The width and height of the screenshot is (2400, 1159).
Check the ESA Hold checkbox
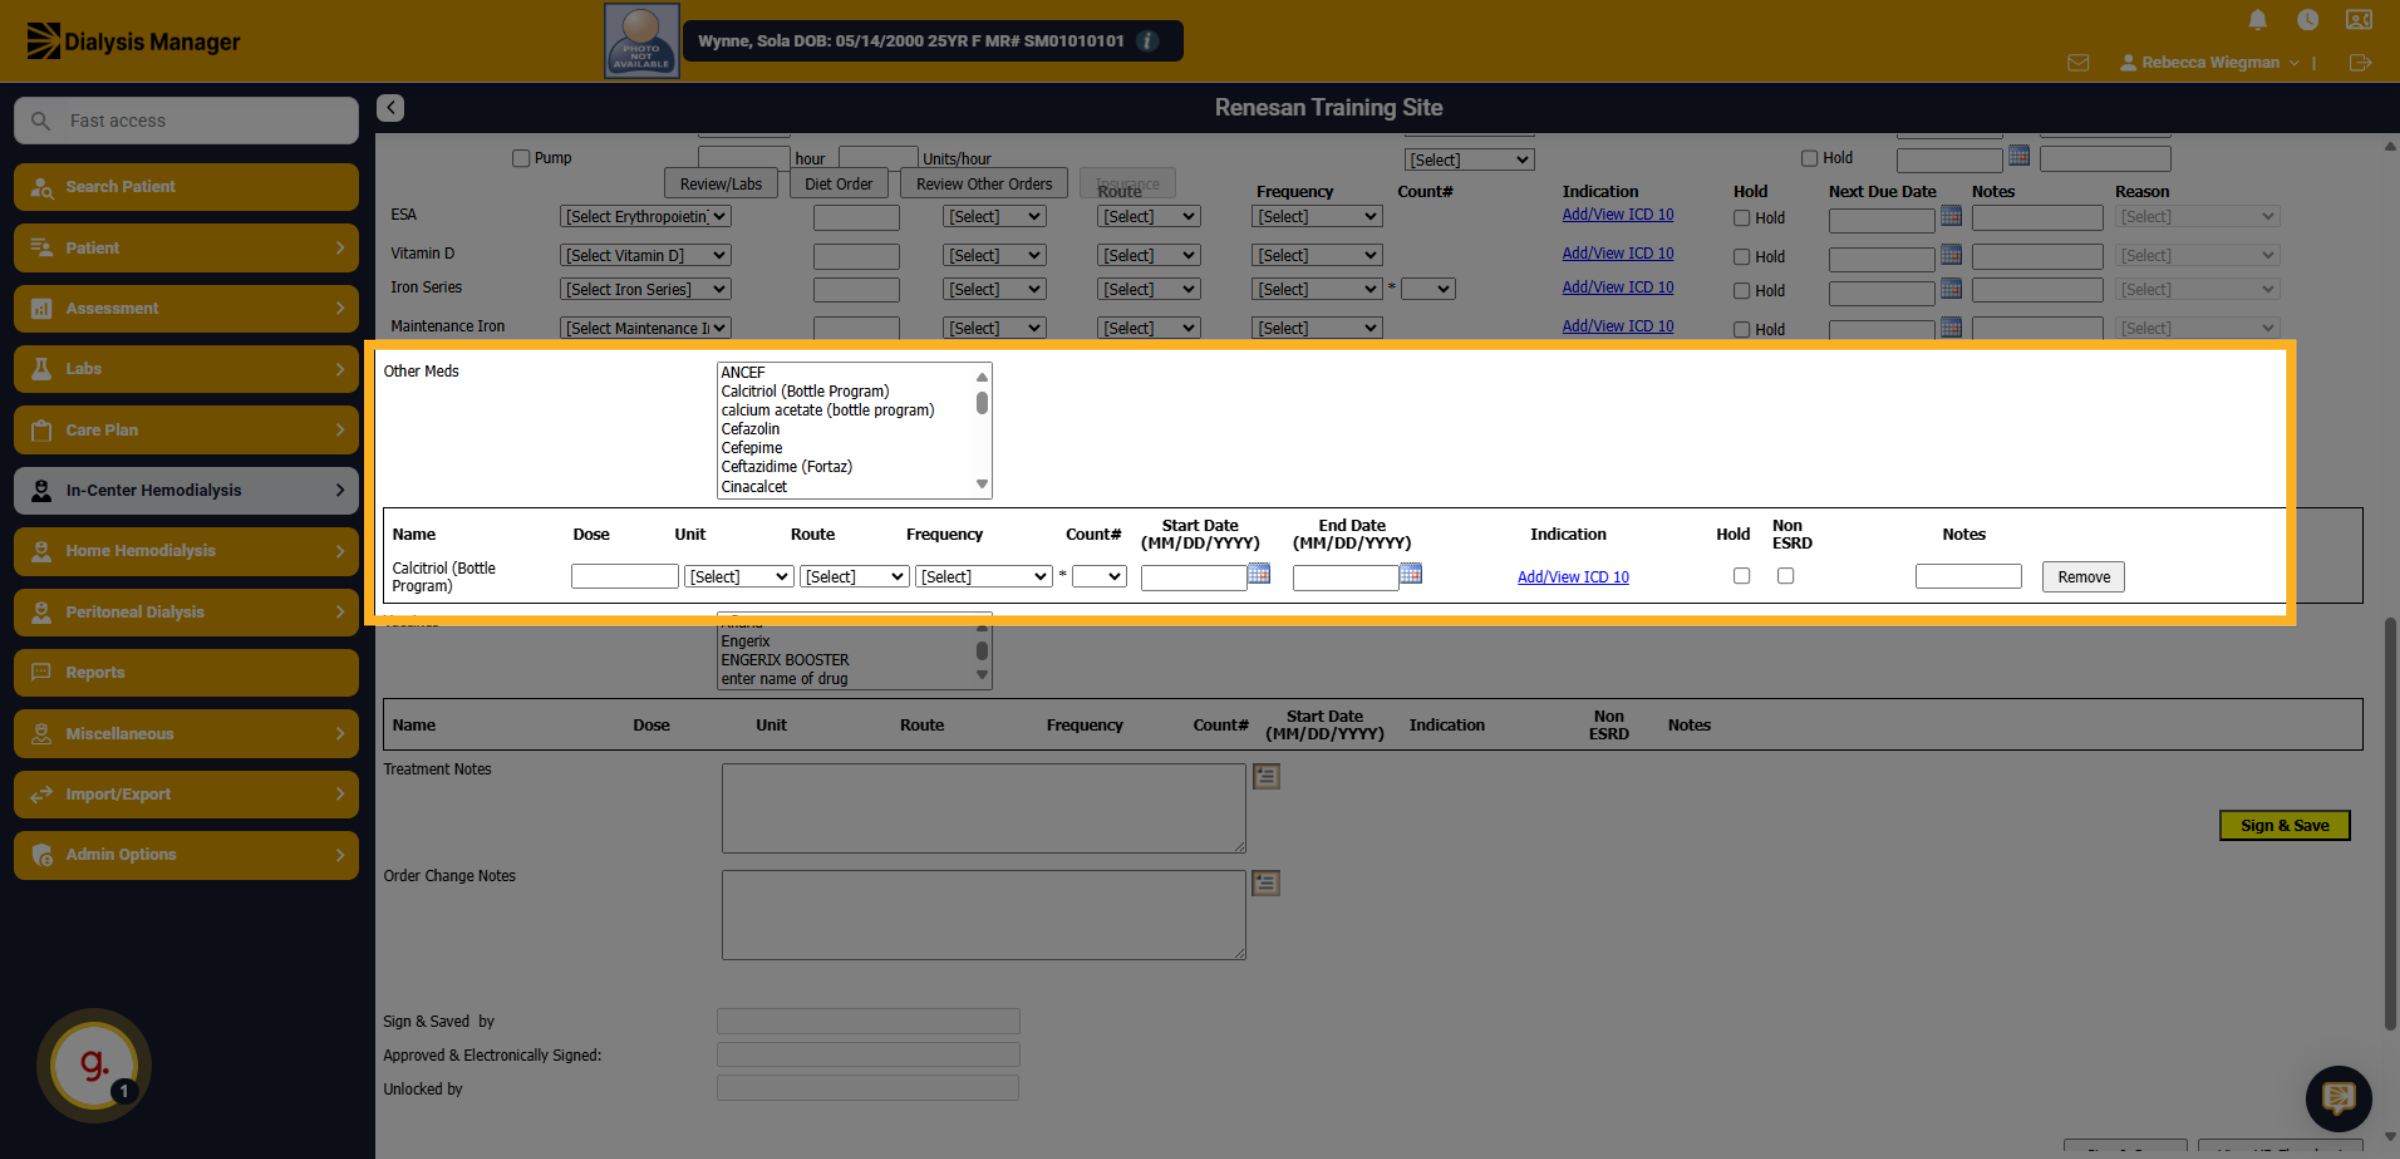(x=1742, y=218)
